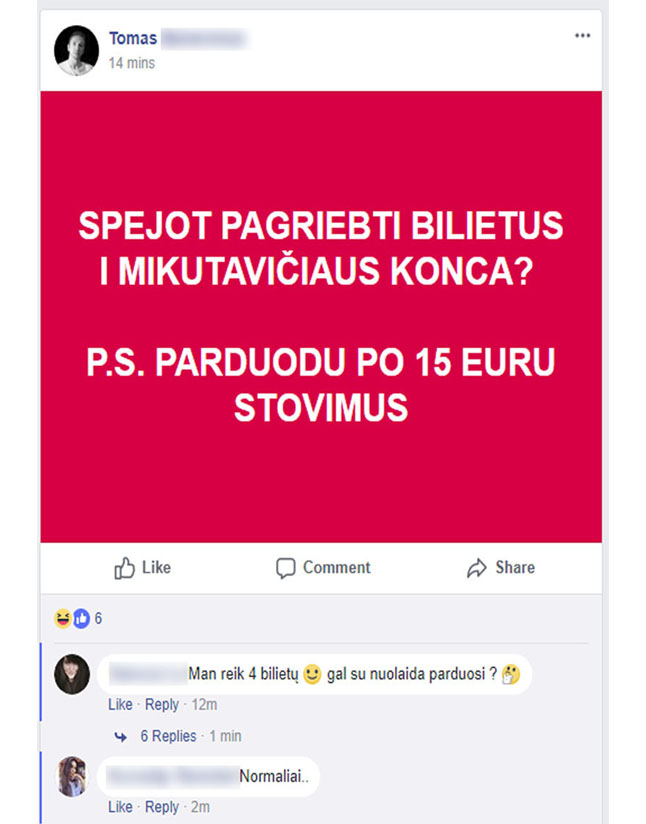Click the blue Like reaction icon
Viewport: 646px width, 824px height.
[81, 619]
